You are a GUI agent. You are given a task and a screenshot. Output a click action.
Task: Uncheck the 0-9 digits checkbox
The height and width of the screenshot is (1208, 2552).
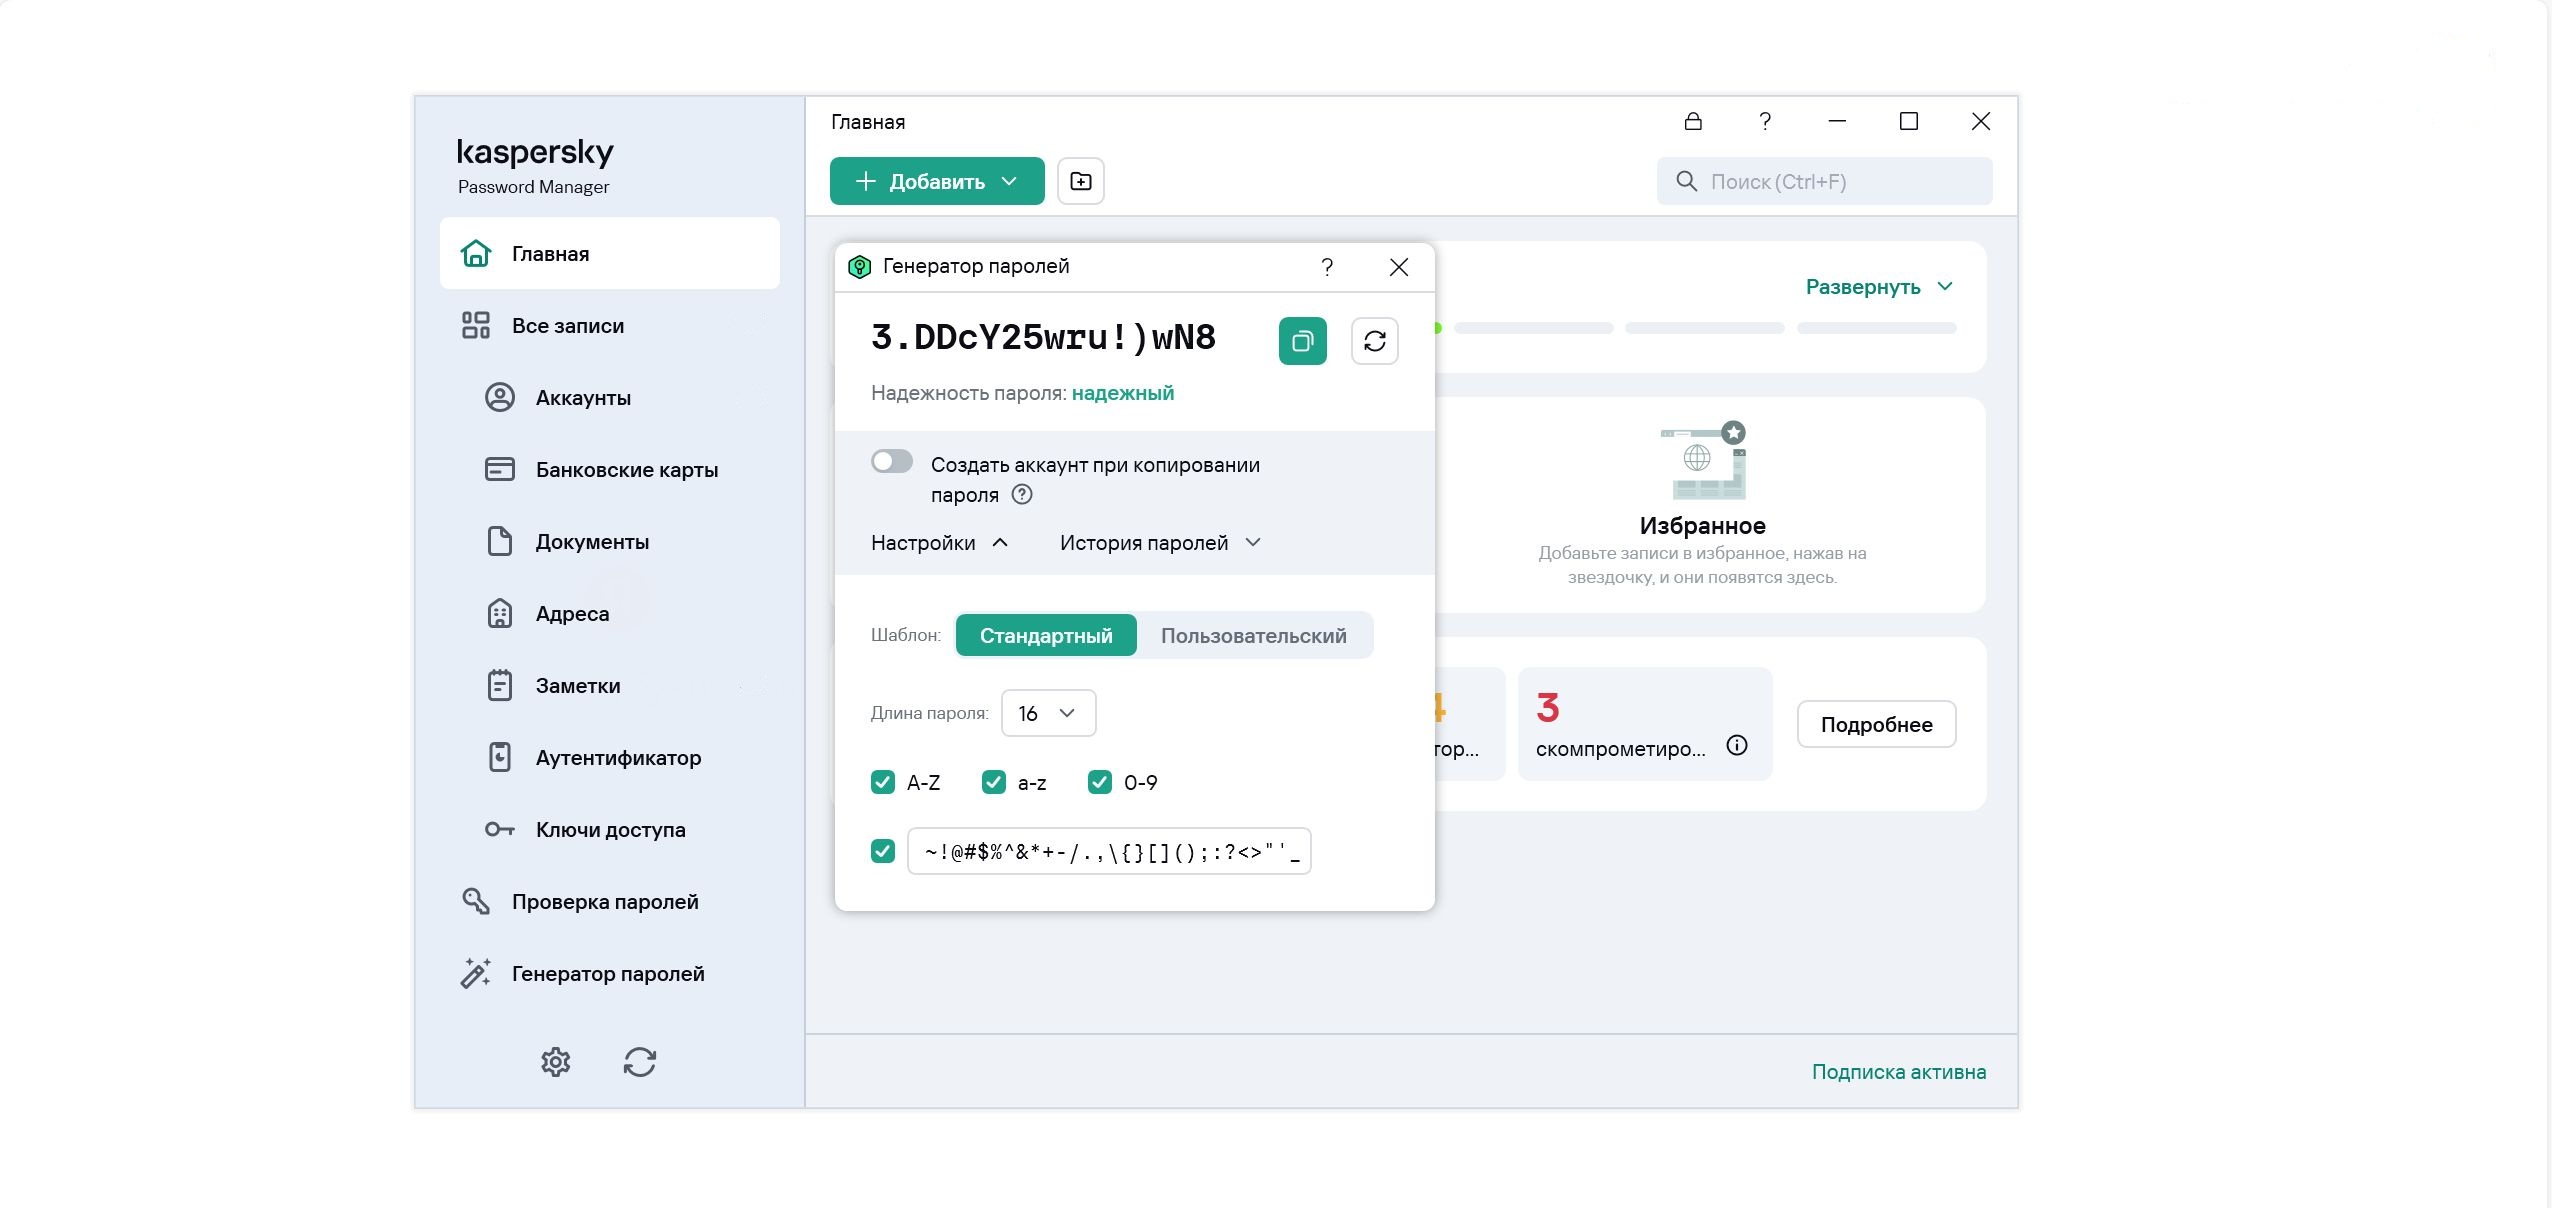(x=1099, y=782)
